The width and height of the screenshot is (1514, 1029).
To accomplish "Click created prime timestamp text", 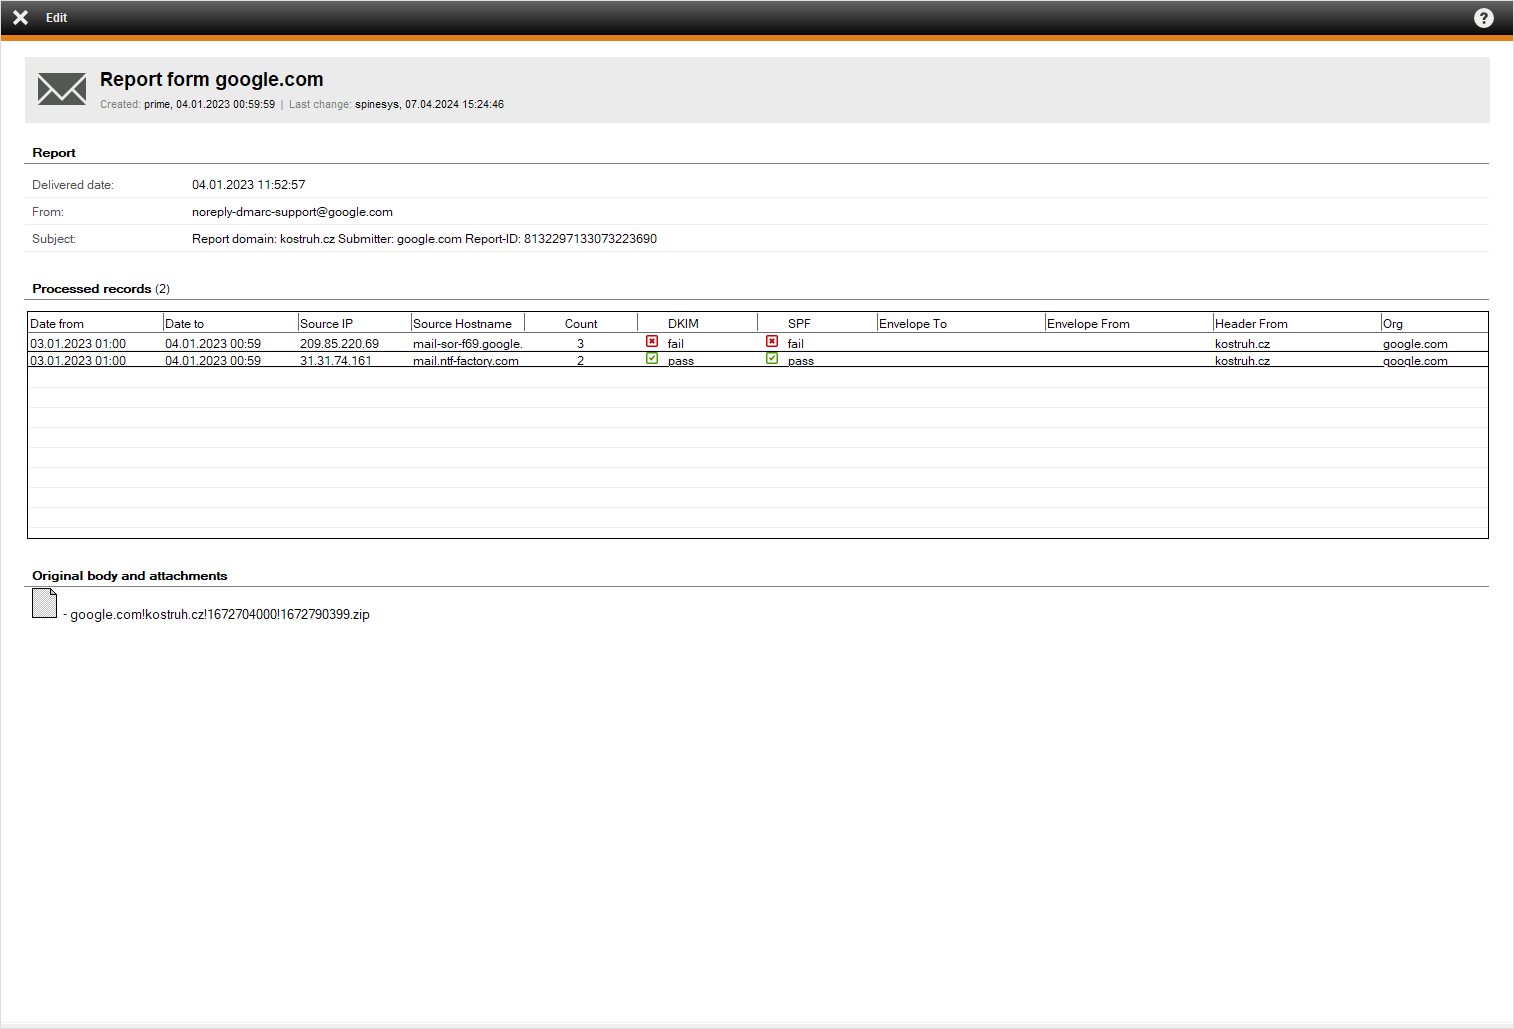I will pyautogui.click(x=209, y=104).
